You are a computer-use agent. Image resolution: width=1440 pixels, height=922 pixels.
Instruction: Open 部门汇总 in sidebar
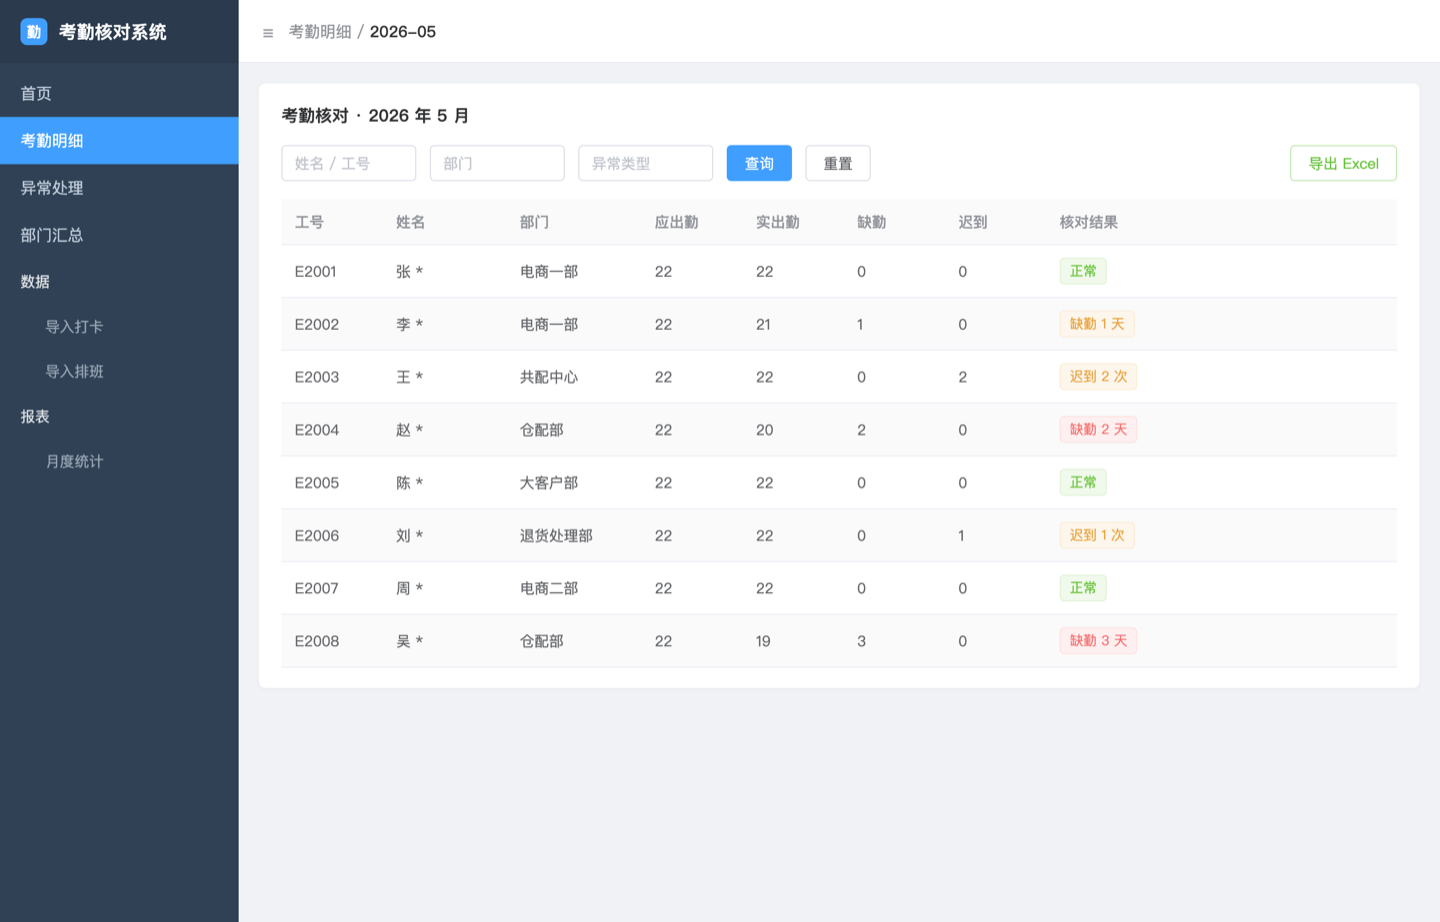point(119,235)
